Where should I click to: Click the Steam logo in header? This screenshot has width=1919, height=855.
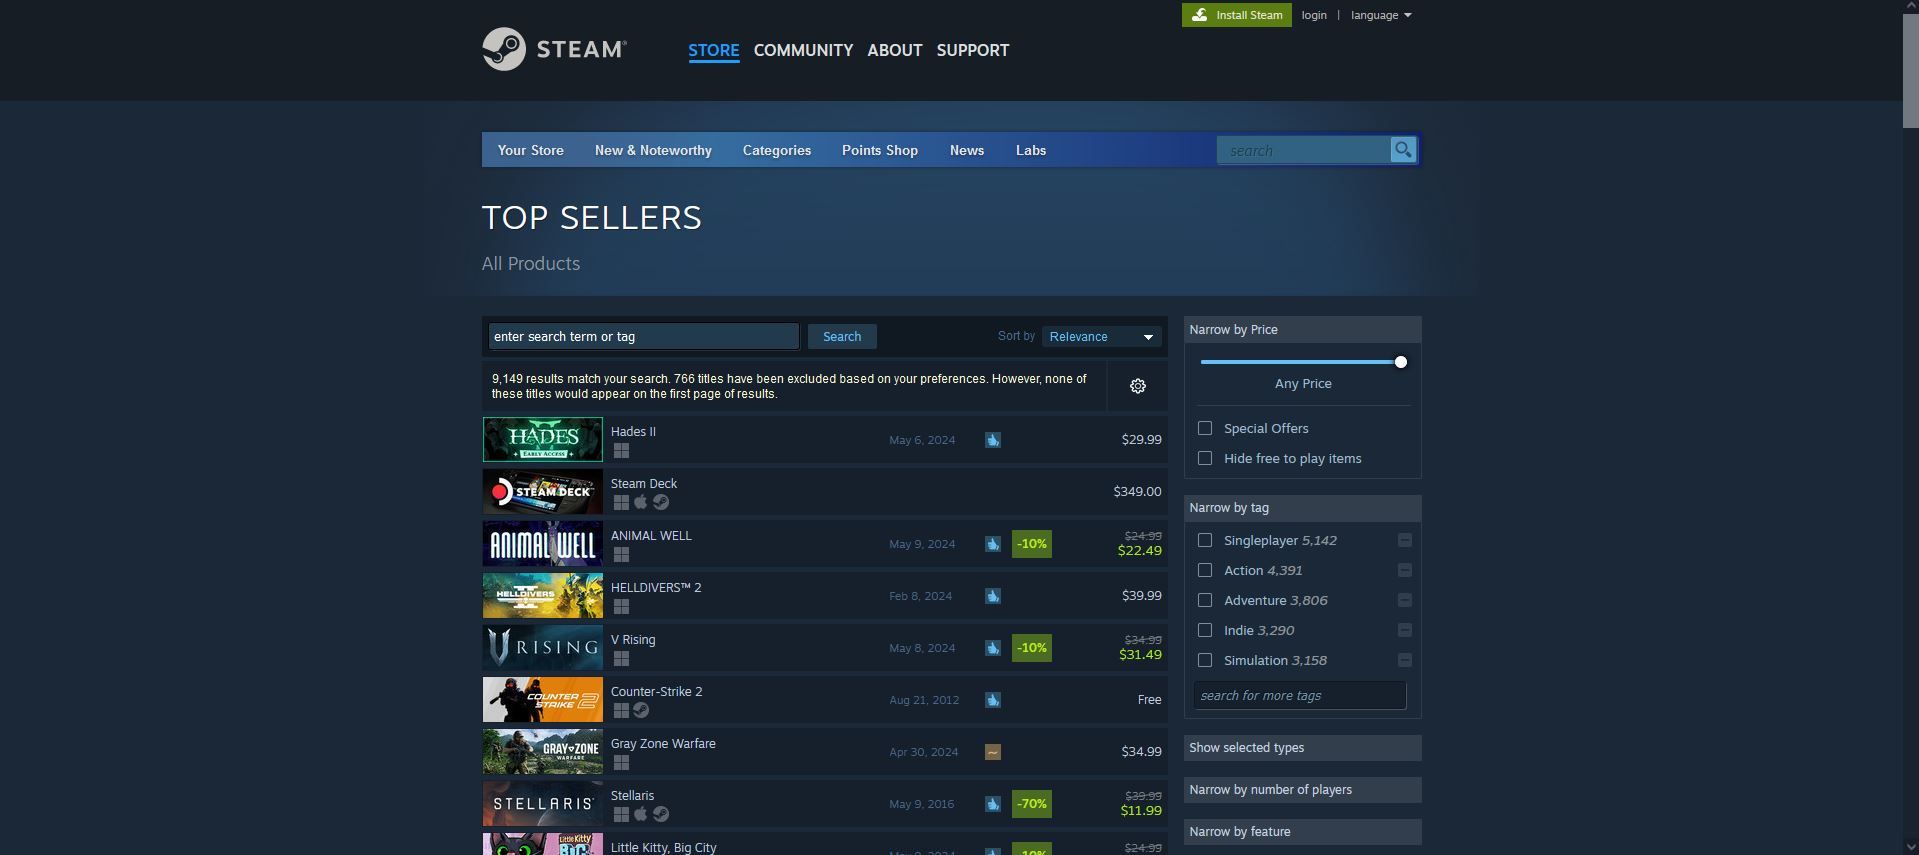click(x=554, y=49)
